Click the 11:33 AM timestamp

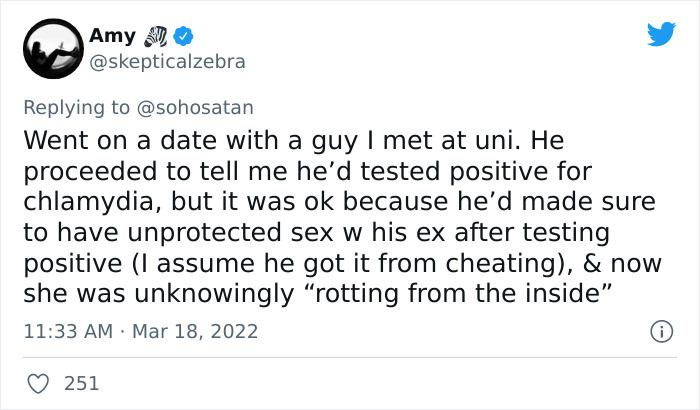(68, 330)
